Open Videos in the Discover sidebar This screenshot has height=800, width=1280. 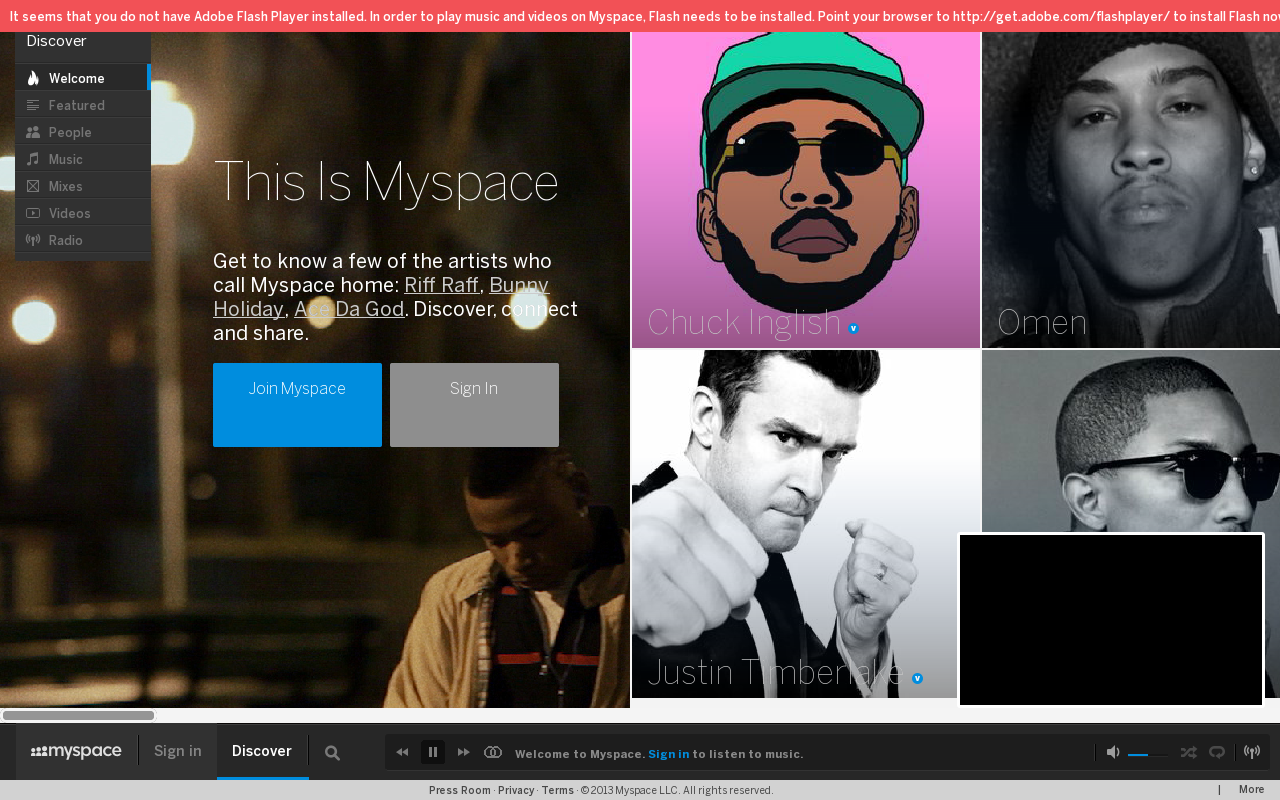83,213
